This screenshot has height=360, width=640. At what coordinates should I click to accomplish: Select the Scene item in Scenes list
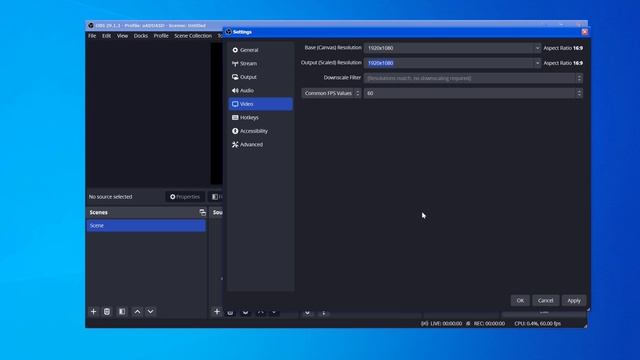(x=146, y=226)
